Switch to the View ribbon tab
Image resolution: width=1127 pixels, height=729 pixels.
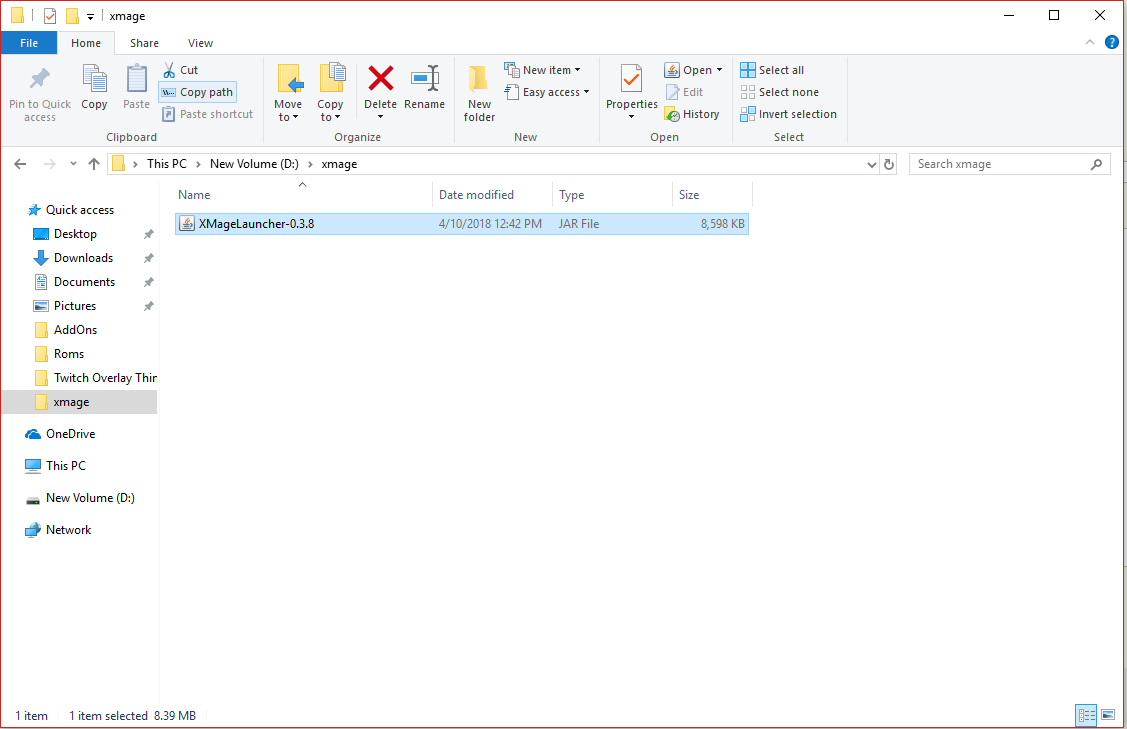point(201,43)
